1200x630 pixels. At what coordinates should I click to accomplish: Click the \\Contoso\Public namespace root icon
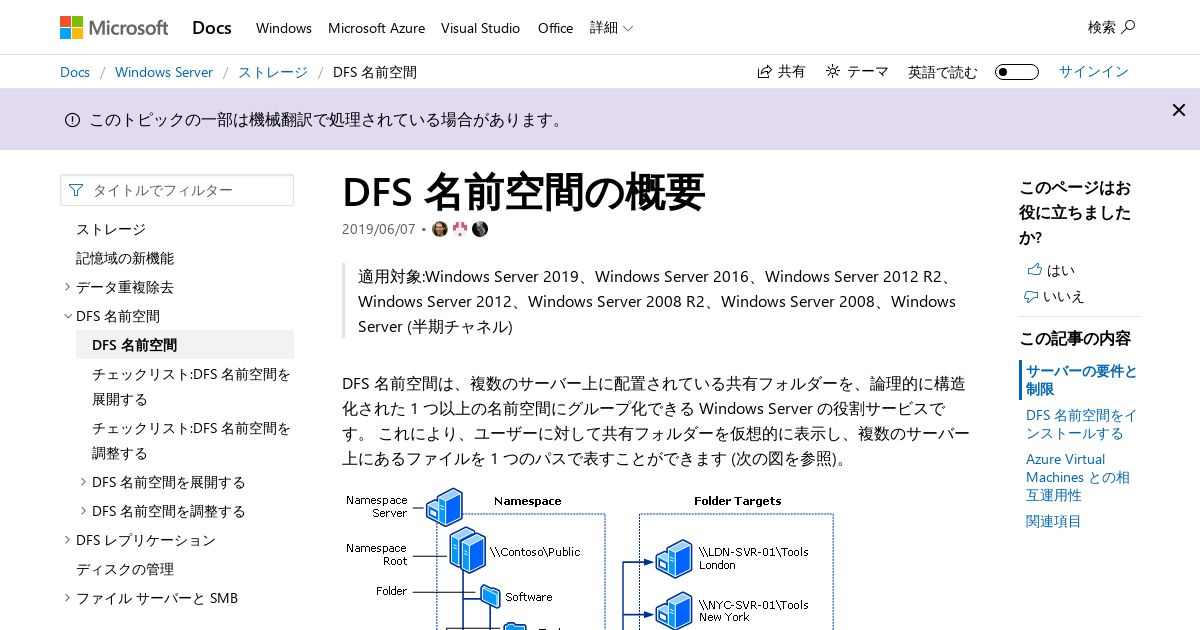[x=467, y=550]
